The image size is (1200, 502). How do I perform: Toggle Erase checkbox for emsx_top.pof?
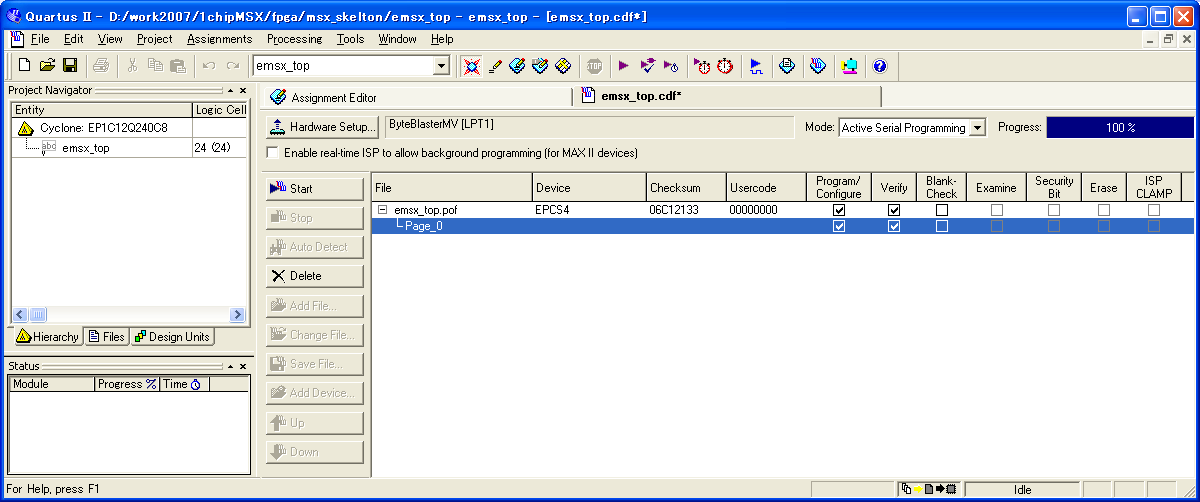[x=1104, y=211]
